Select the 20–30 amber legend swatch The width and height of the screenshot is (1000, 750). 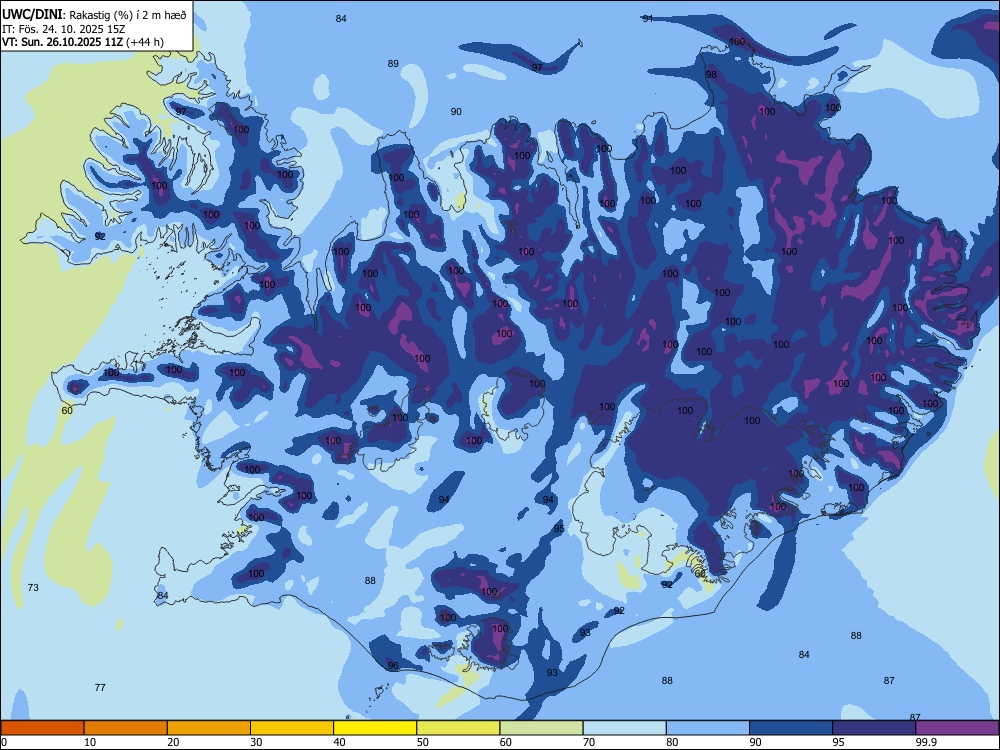pyautogui.click(x=209, y=728)
